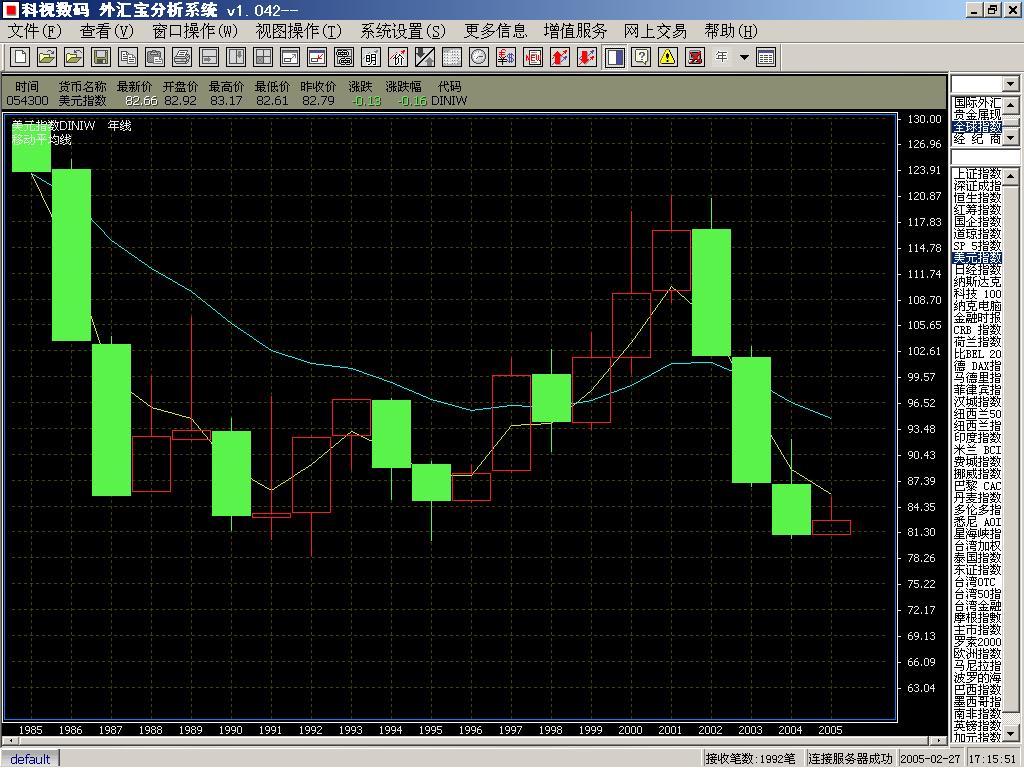Screen dimensions: 1024x768
Task: Select 巴西指数 in the index list
Action: tap(977, 690)
